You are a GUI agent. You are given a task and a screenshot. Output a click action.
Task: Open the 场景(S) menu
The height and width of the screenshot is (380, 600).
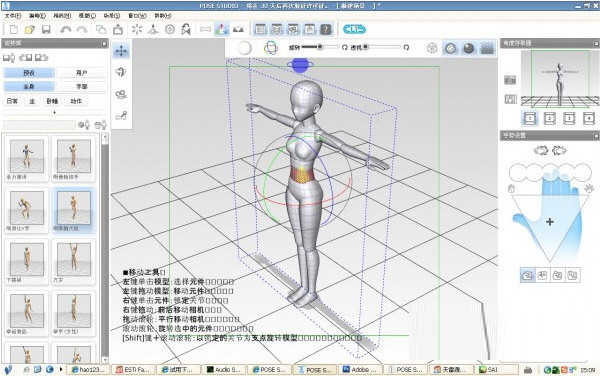112,16
